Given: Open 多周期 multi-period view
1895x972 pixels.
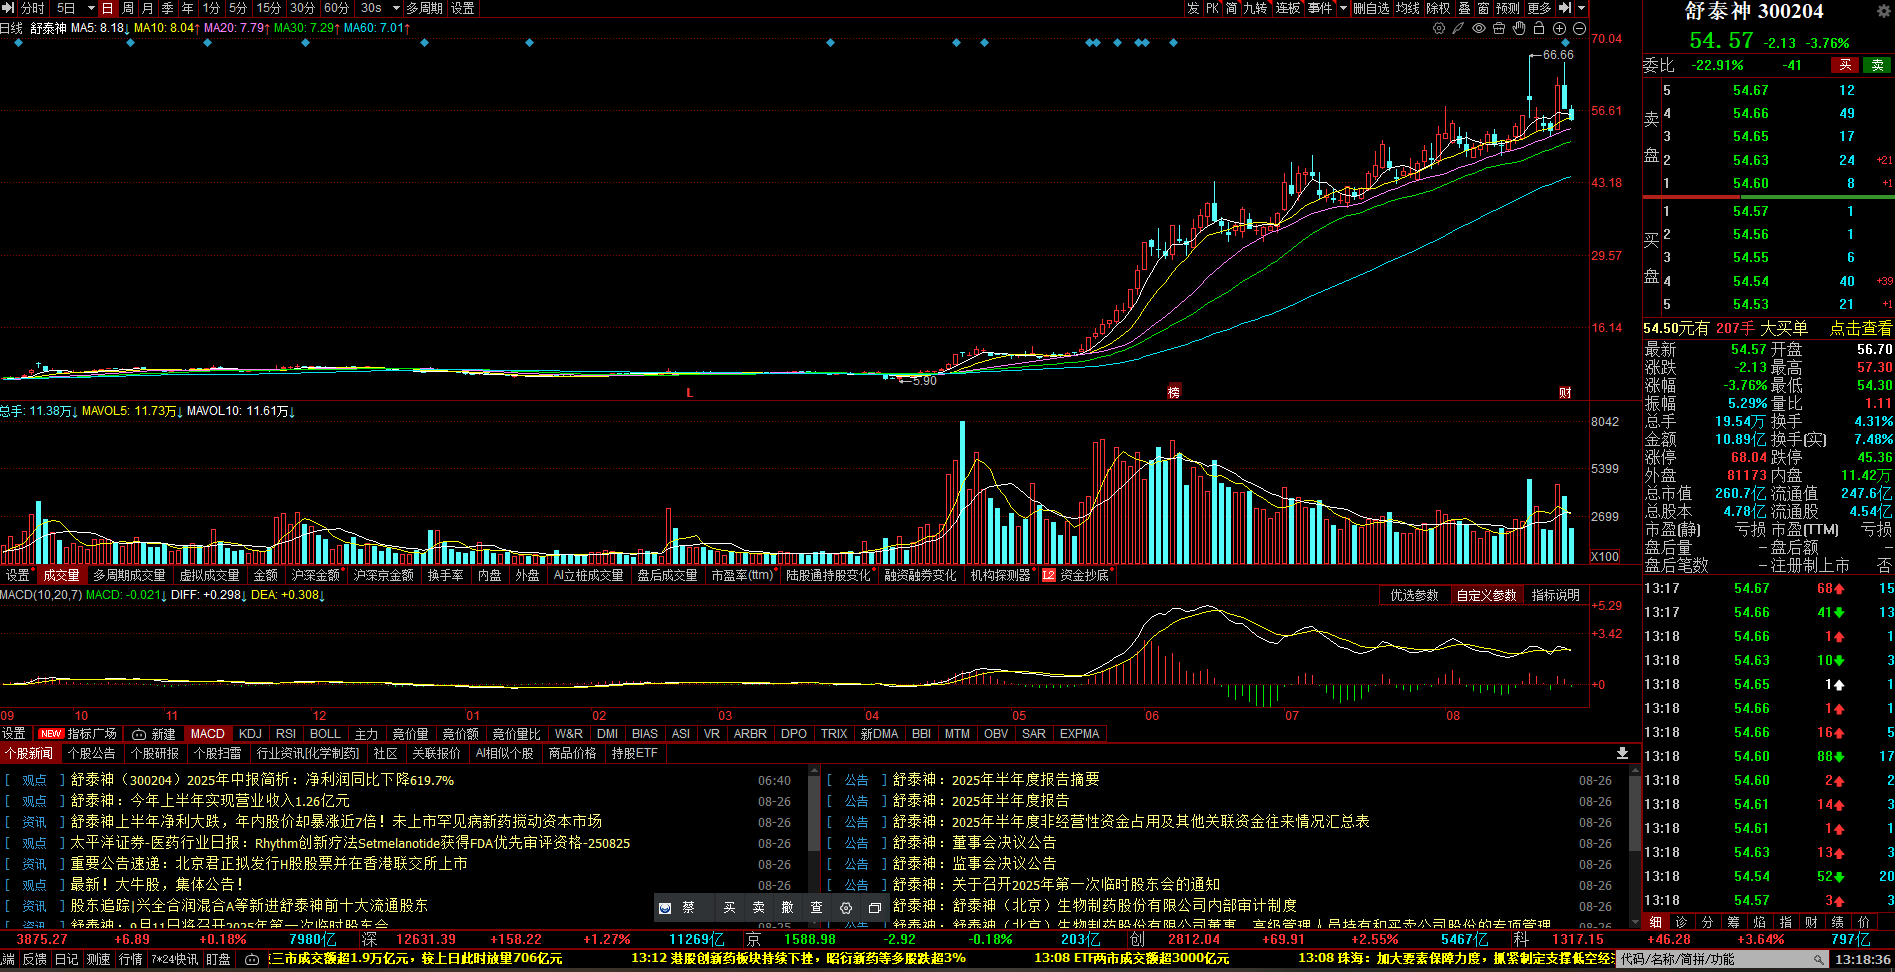Looking at the screenshot, I should pyautogui.click(x=424, y=8).
